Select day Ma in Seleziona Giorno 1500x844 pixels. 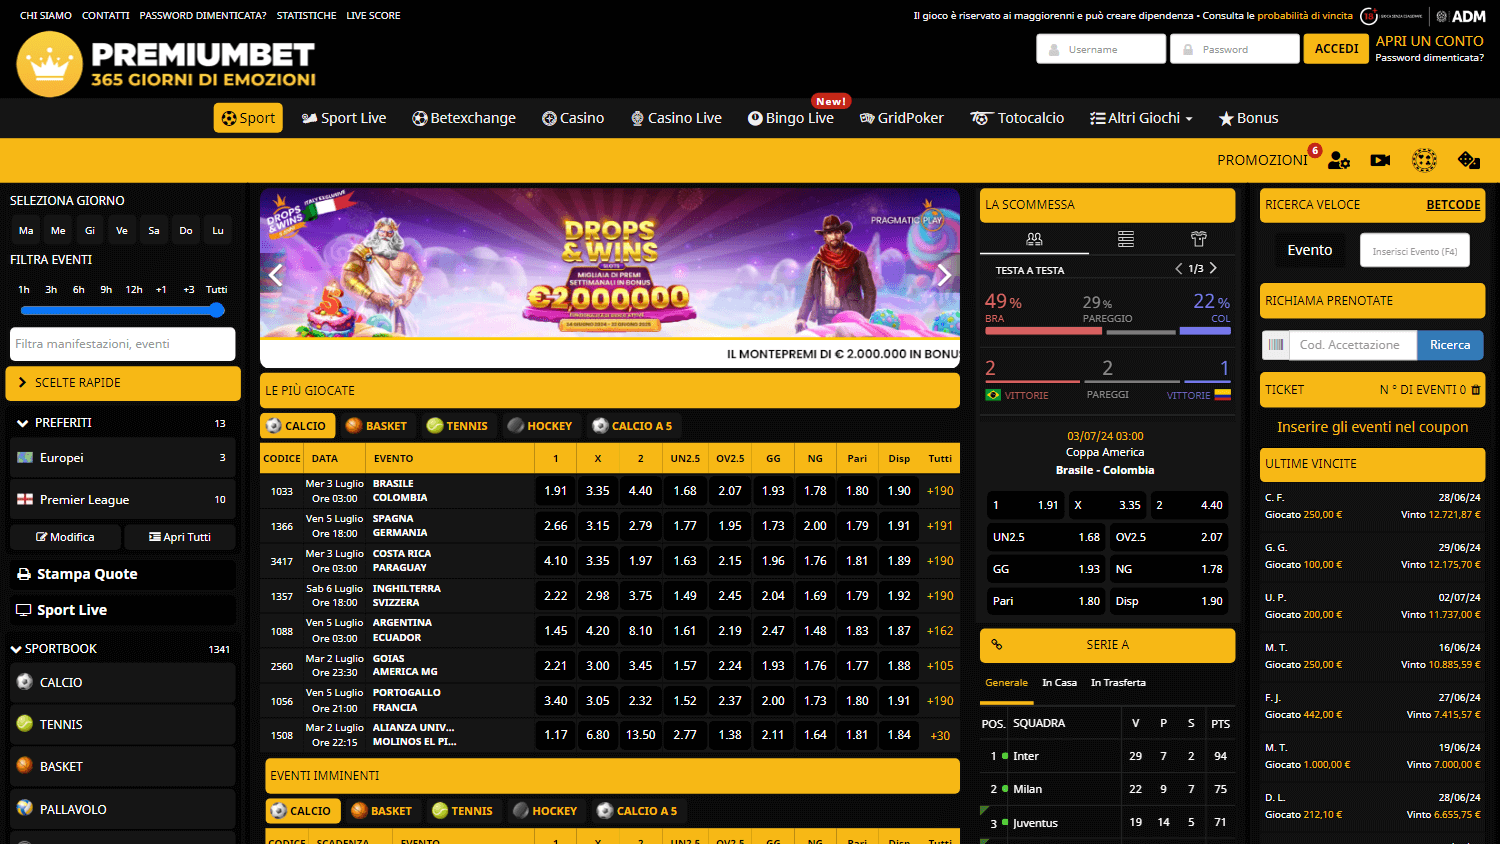[26, 230]
